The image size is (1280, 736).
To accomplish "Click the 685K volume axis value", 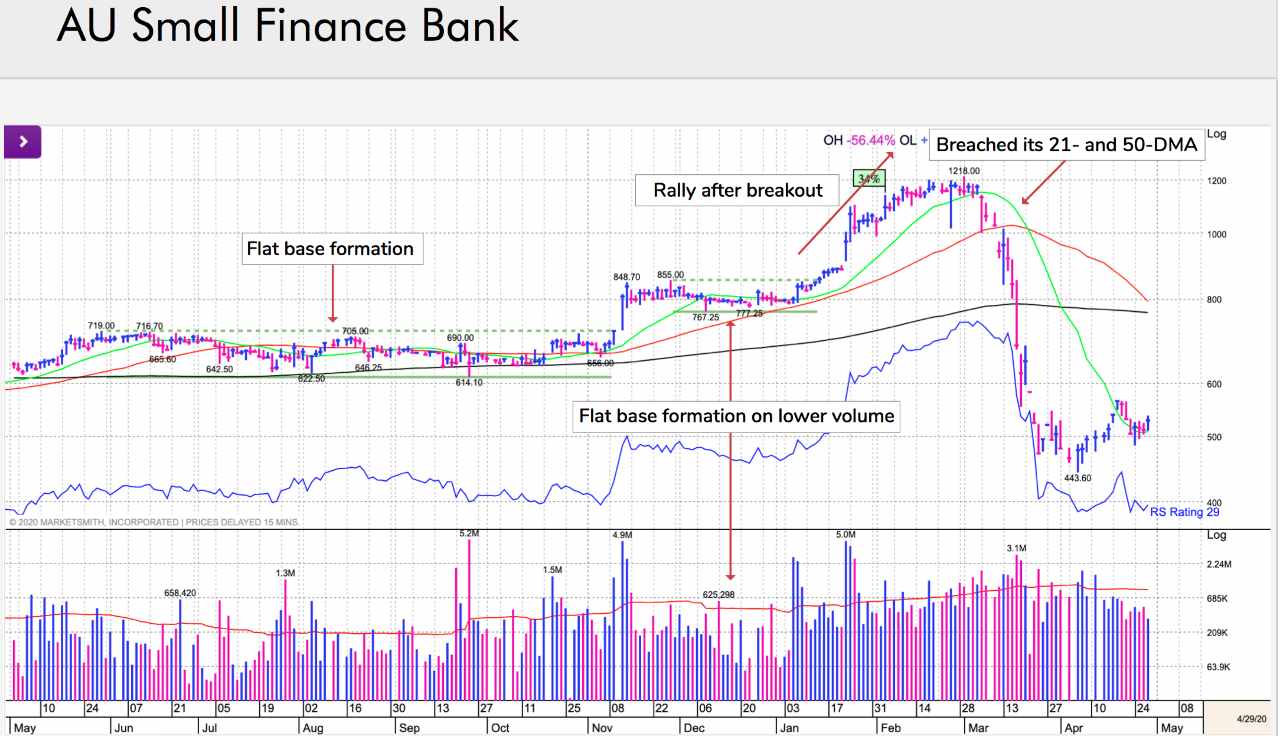I will tap(1219, 599).
